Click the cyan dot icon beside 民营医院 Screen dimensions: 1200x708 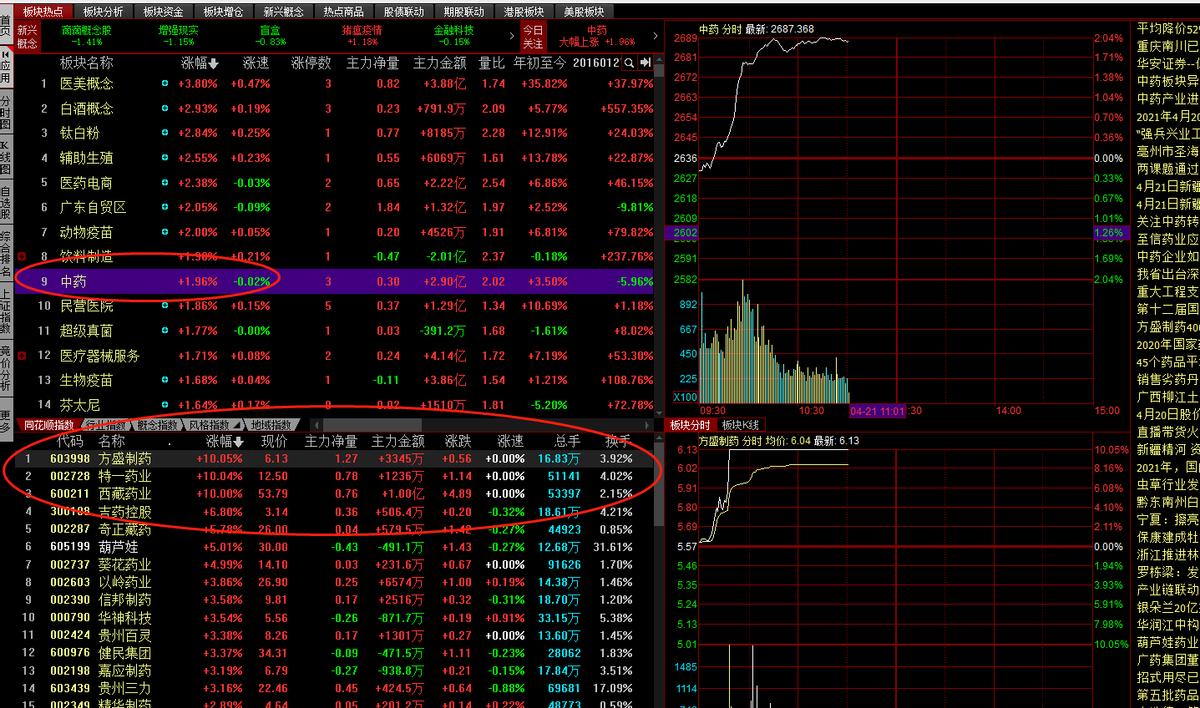(x=165, y=306)
